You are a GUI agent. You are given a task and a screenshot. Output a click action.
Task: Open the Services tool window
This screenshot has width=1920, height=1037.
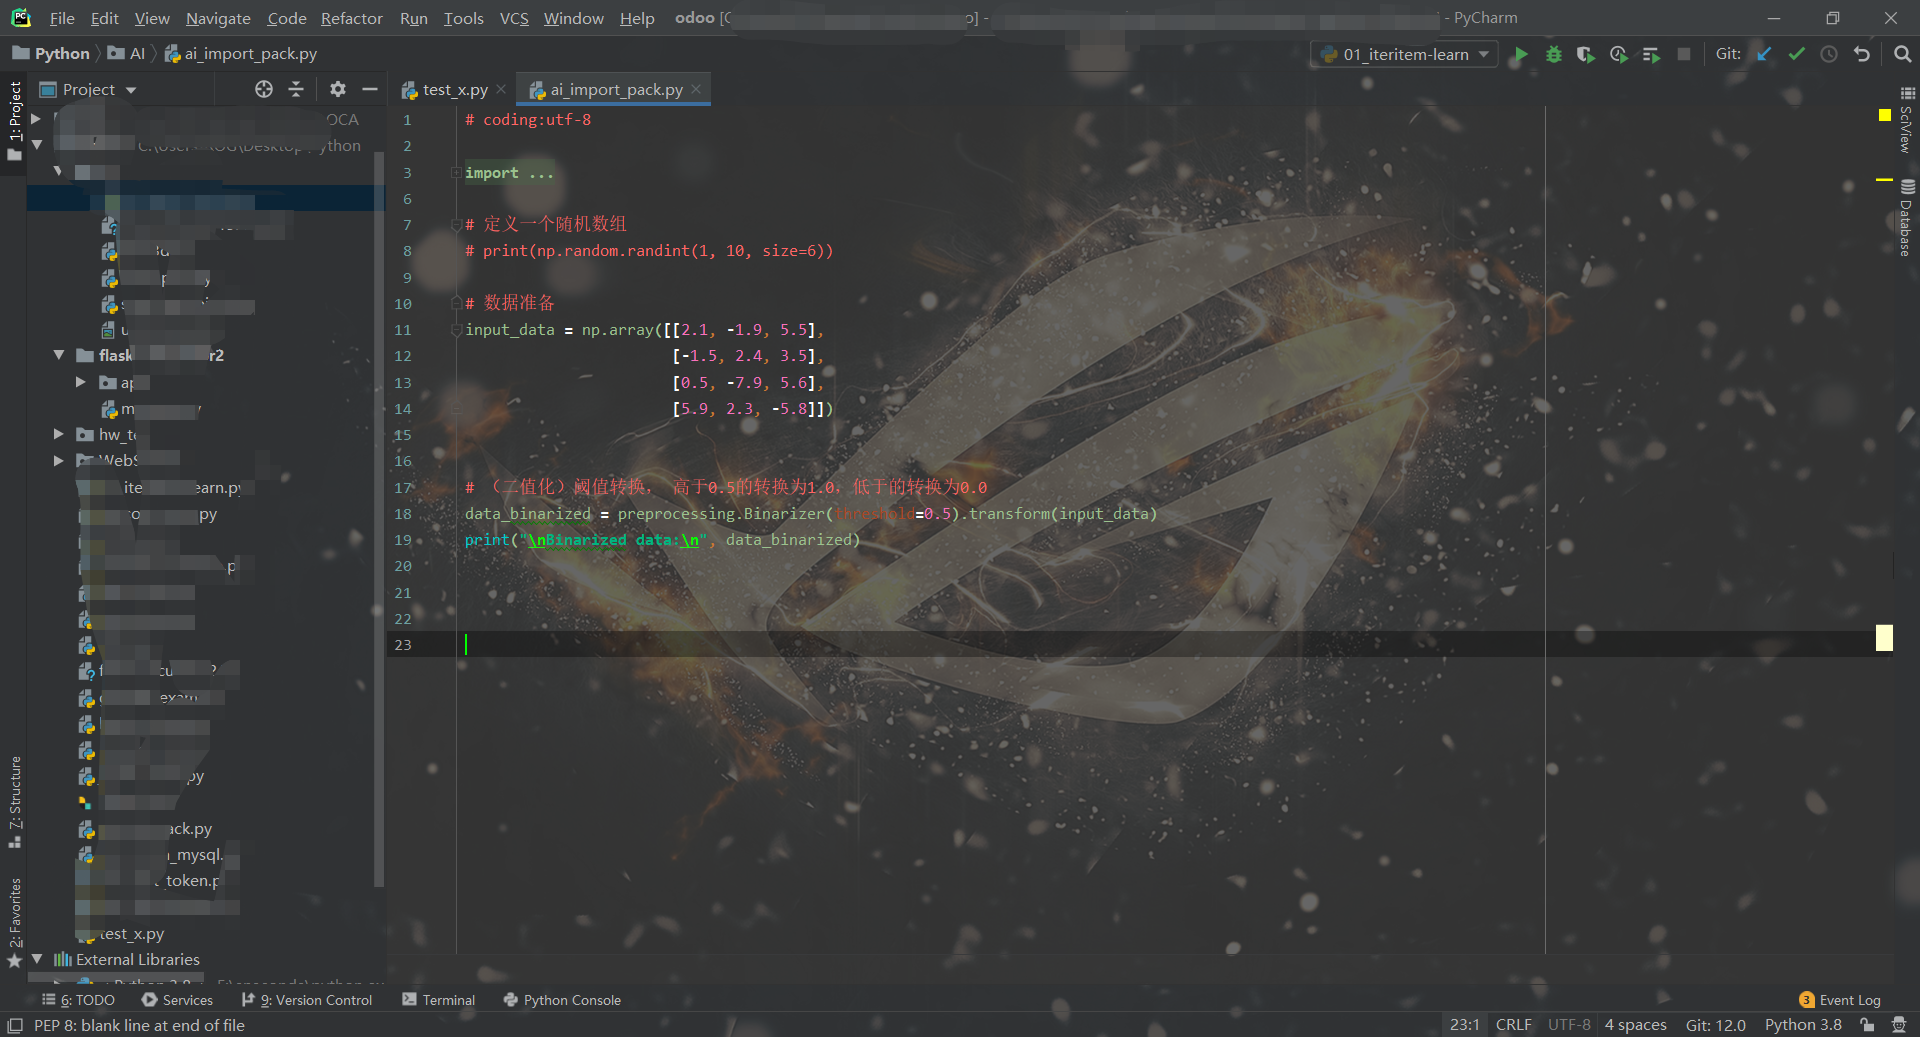point(177,1000)
